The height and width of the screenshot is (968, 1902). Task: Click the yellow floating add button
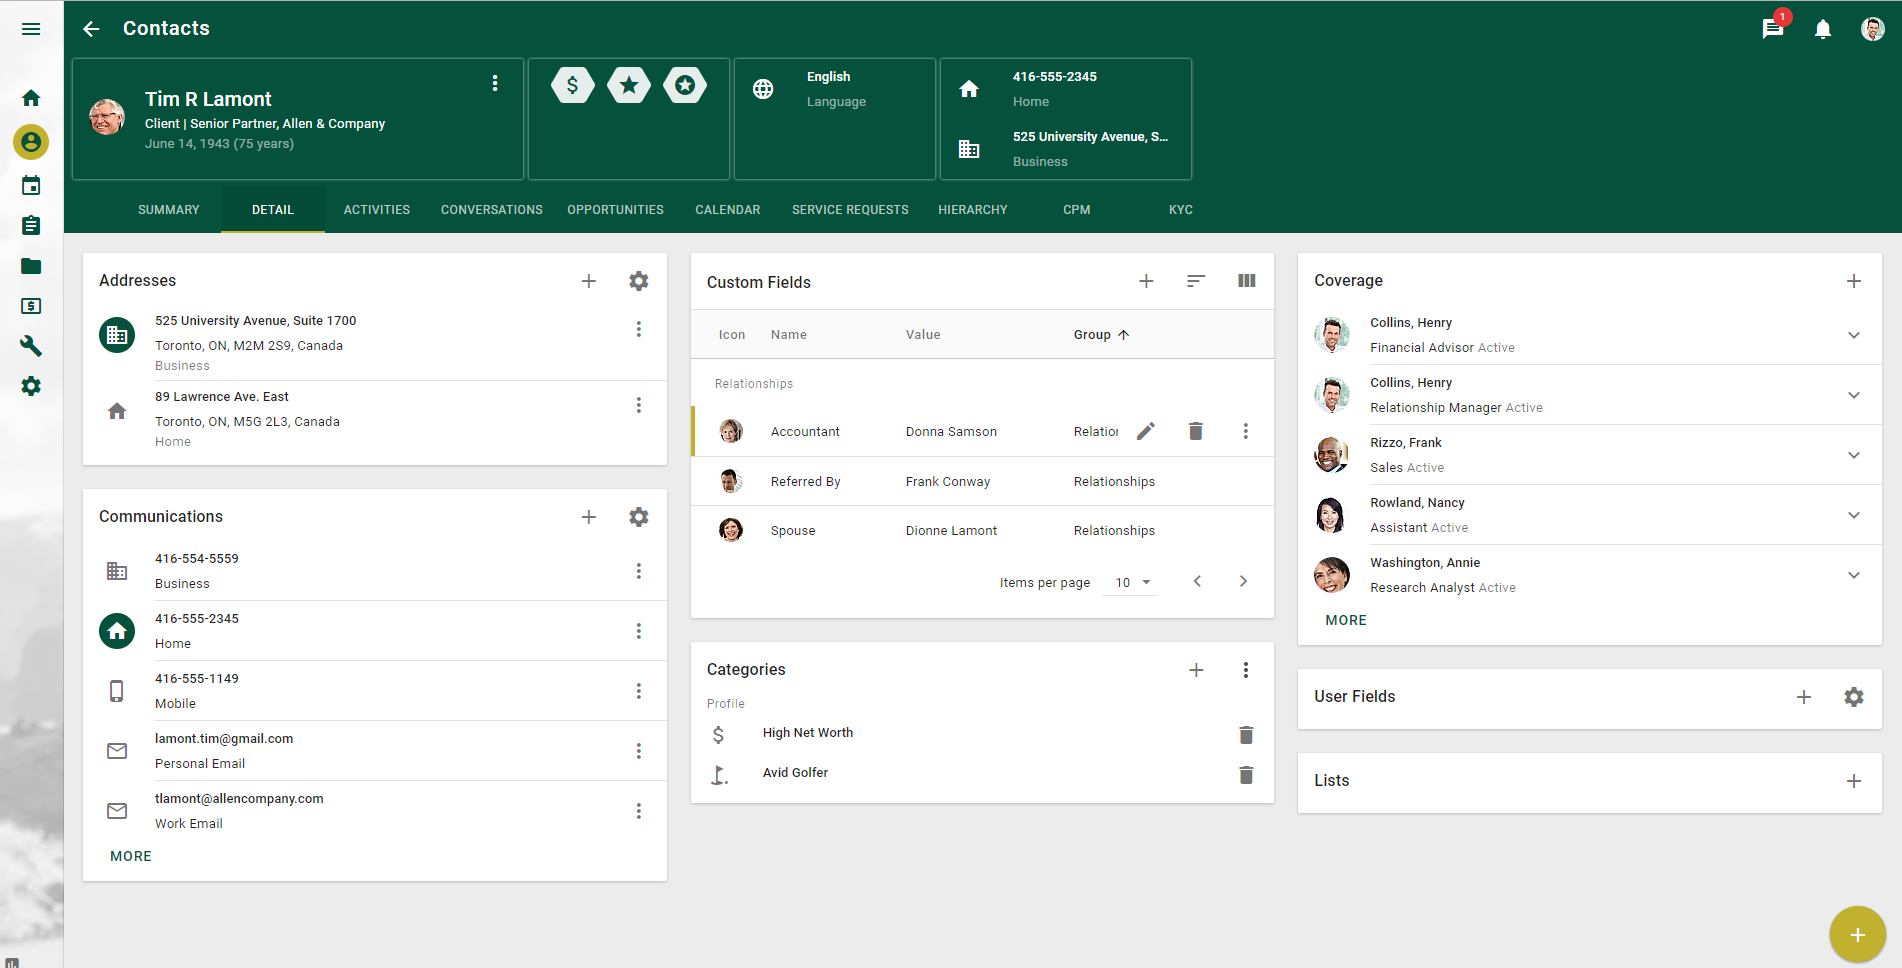(1857, 935)
